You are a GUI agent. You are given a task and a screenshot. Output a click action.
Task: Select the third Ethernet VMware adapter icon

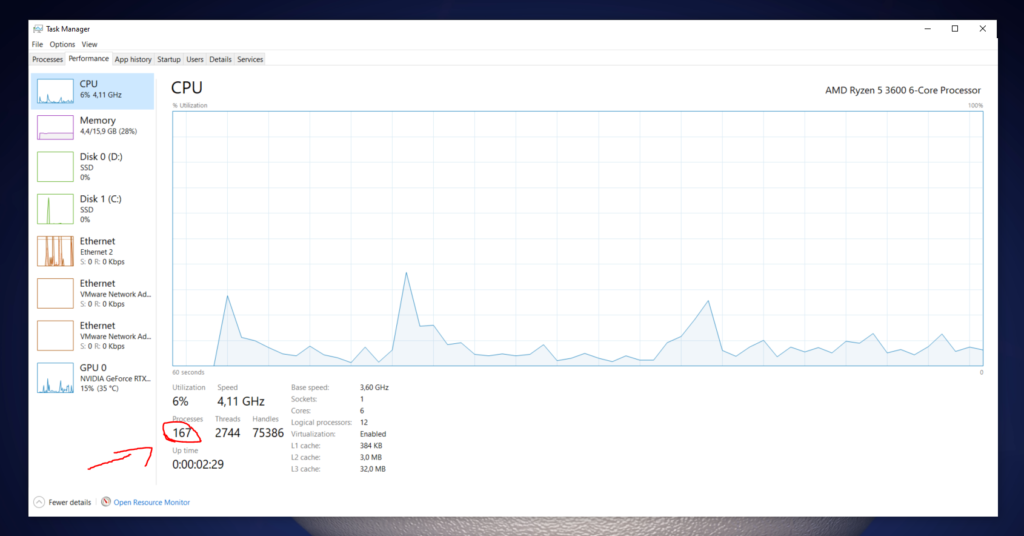(x=56, y=334)
